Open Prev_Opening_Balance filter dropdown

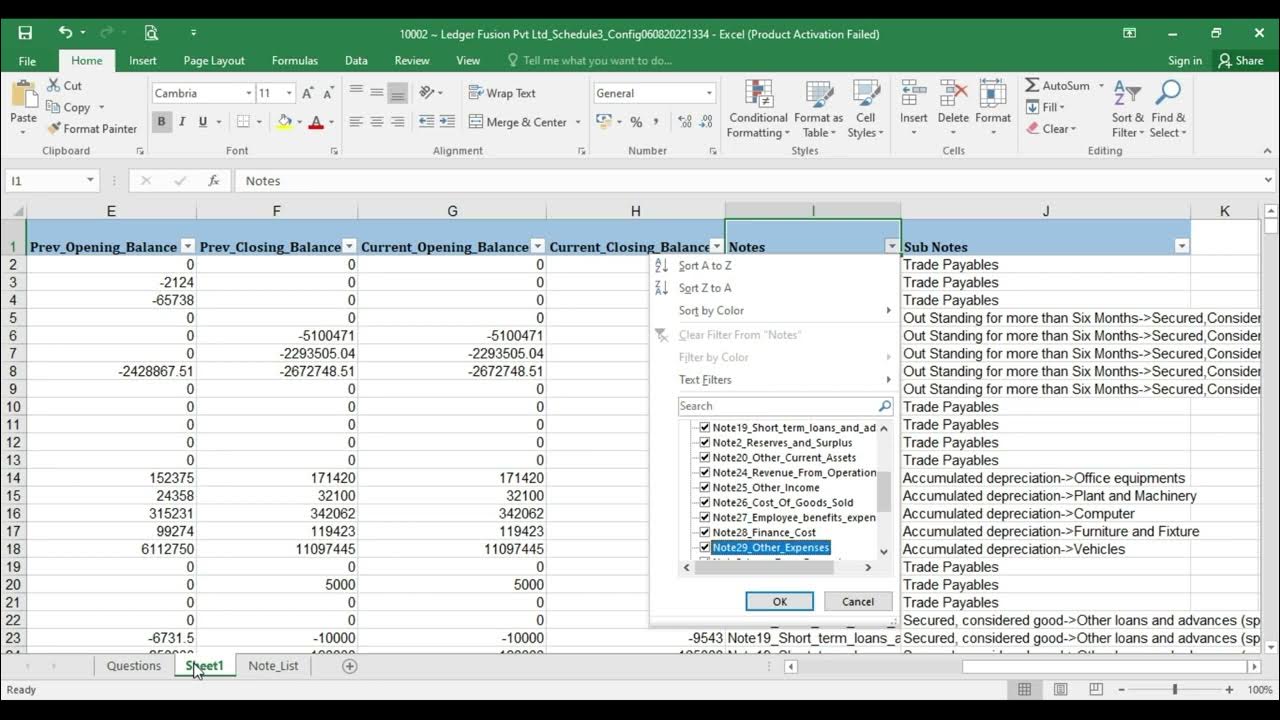click(187, 247)
